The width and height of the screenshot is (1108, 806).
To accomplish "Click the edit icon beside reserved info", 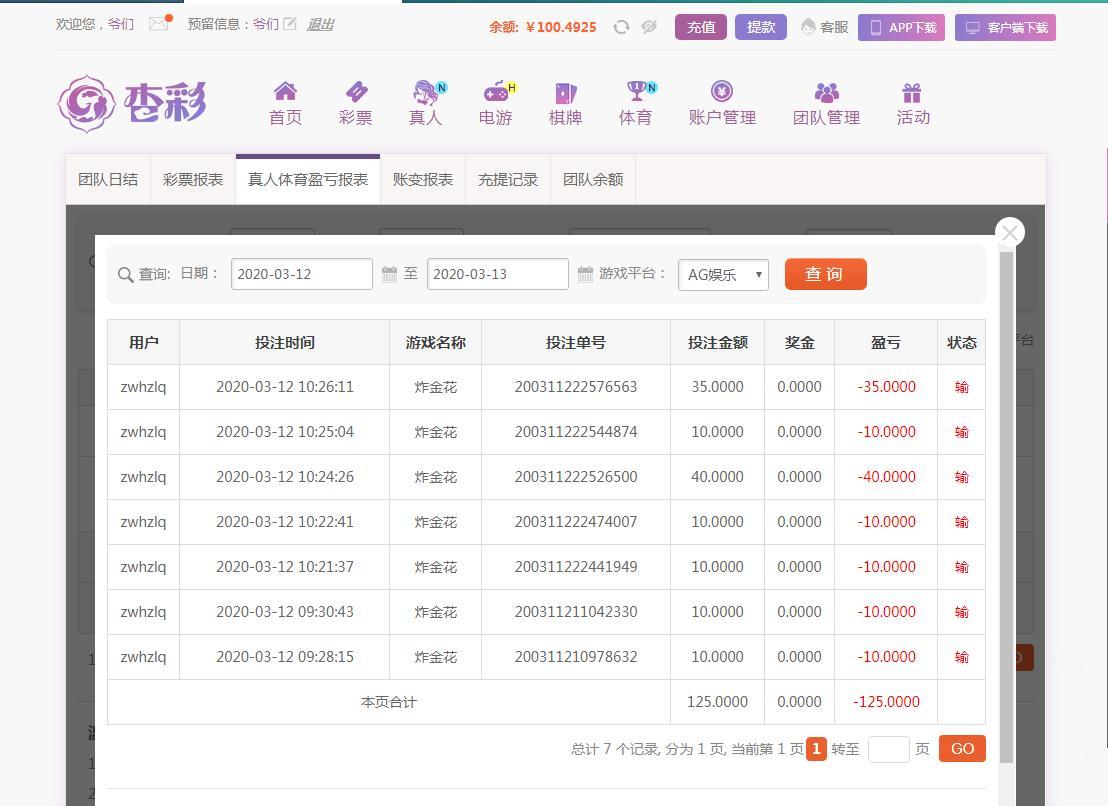I will click(x=290, y=24).
